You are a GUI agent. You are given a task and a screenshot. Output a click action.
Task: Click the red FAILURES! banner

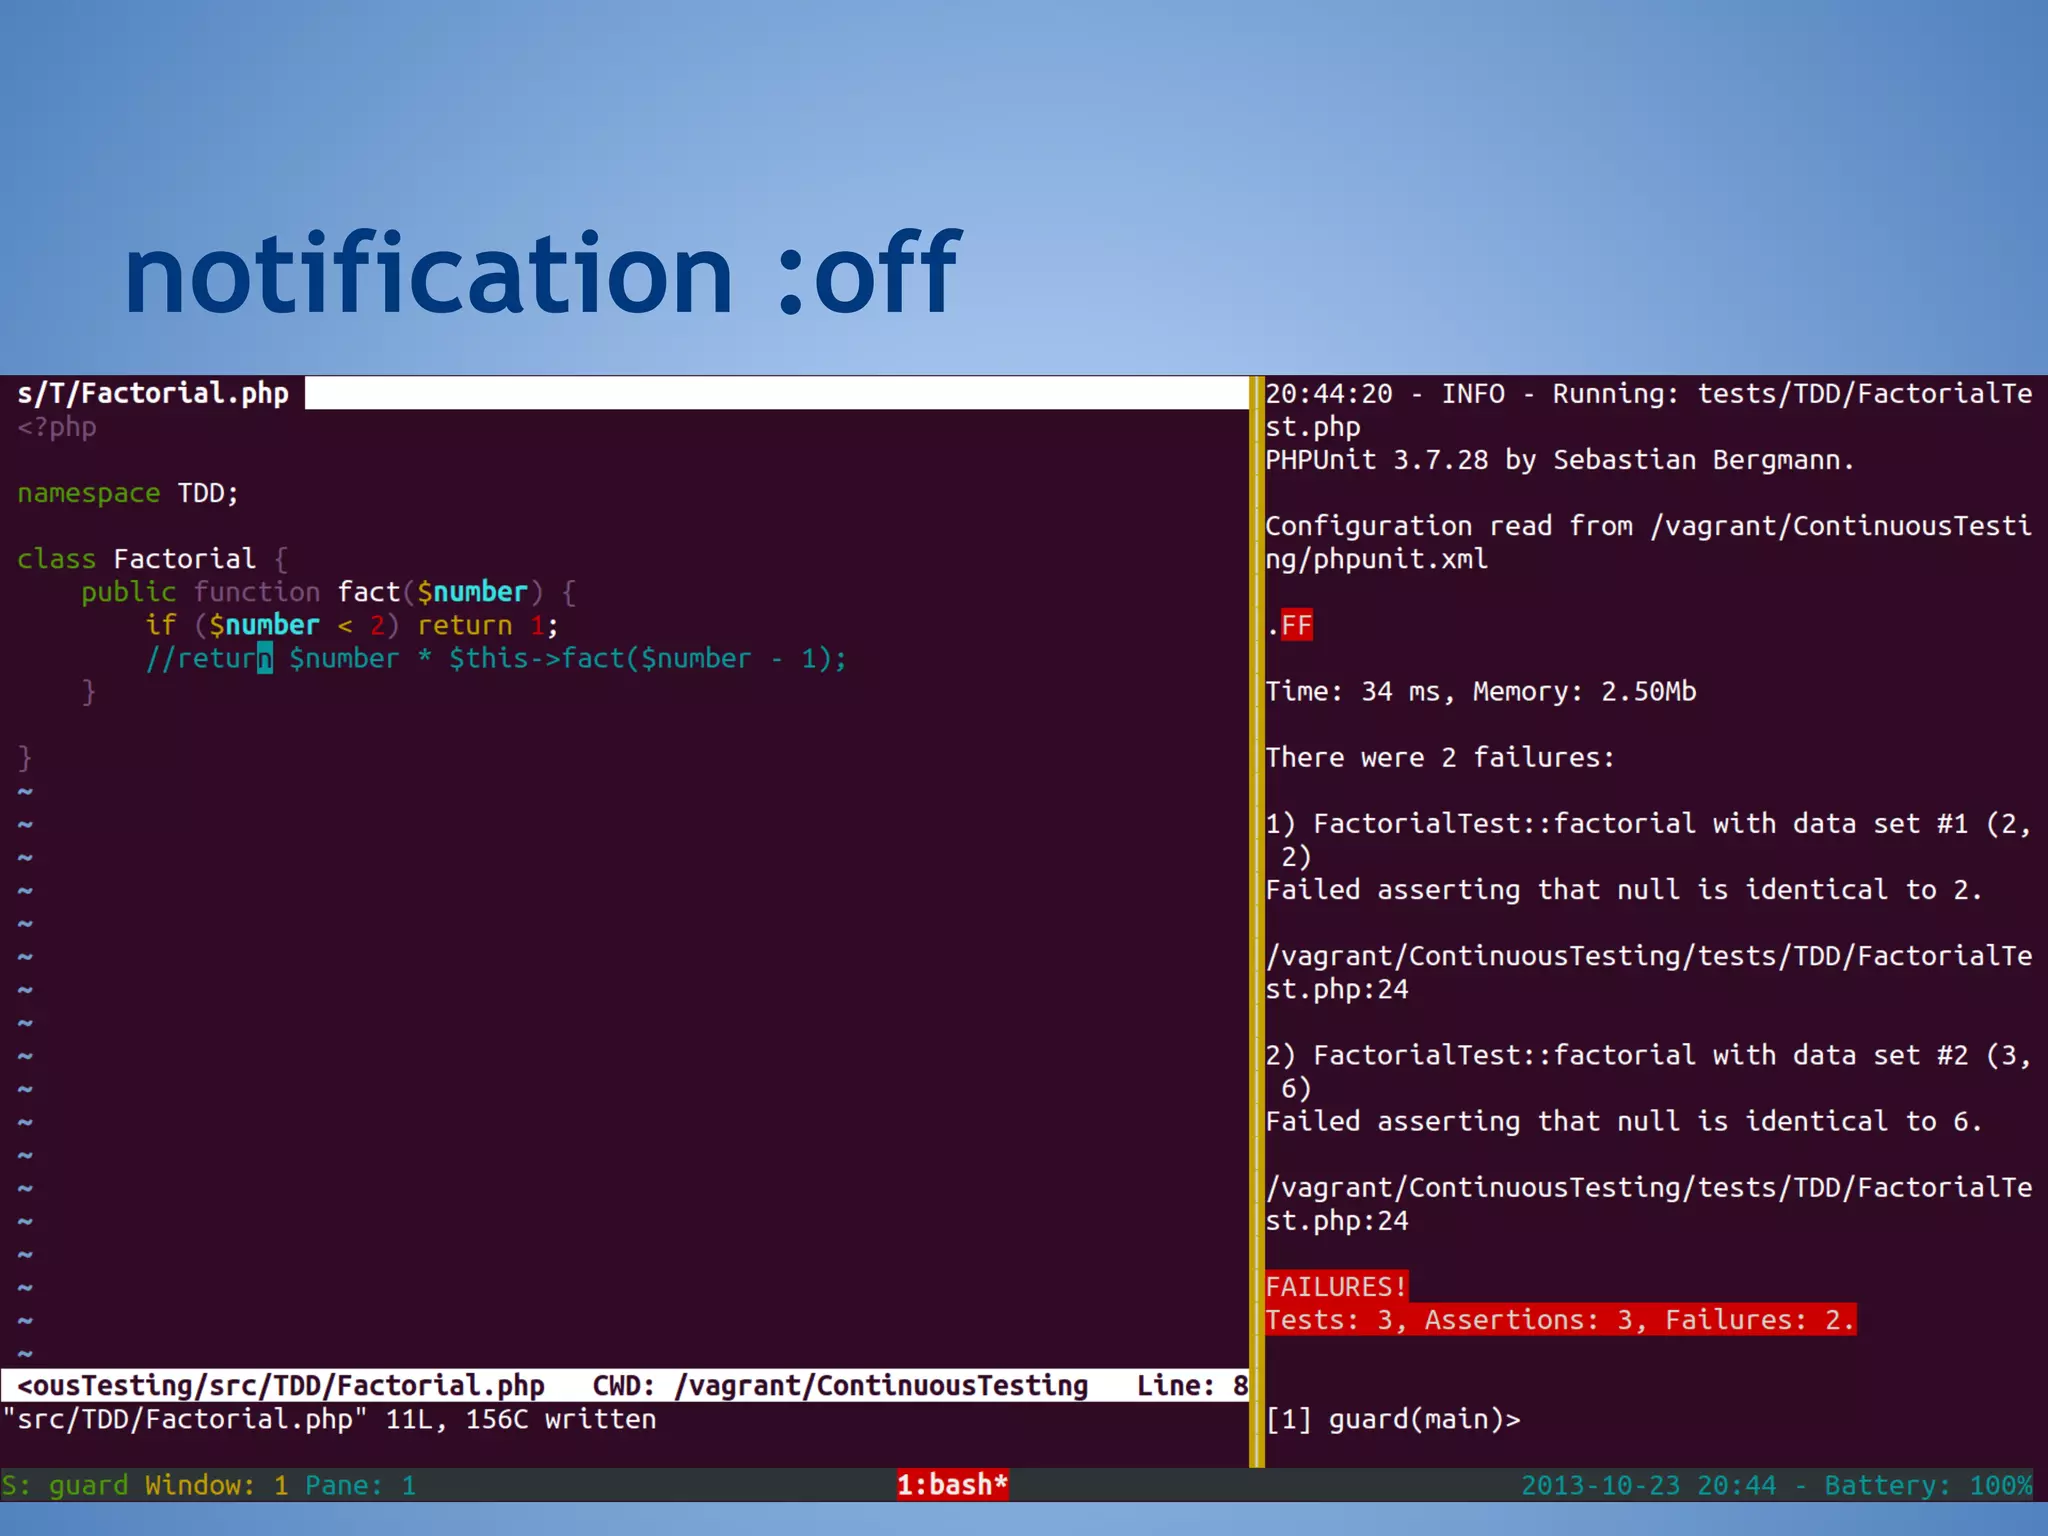pyautogui.click(x=1337, y=1286)
